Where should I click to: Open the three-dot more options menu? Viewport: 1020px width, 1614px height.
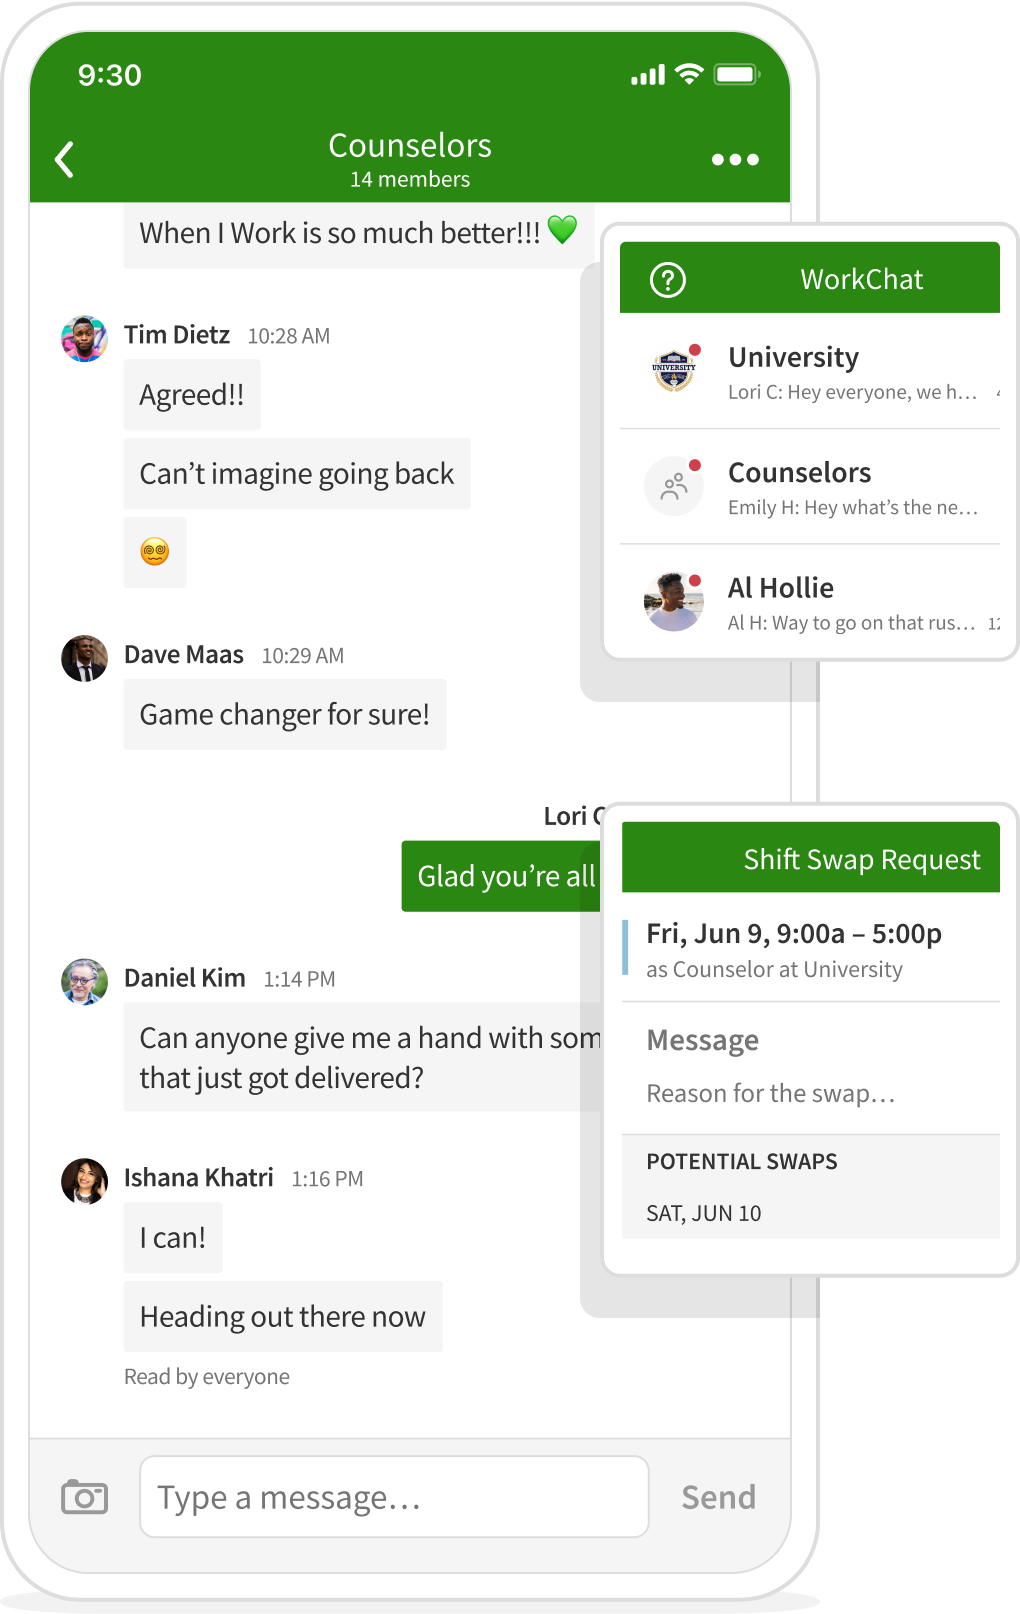(x=735, y=160)
